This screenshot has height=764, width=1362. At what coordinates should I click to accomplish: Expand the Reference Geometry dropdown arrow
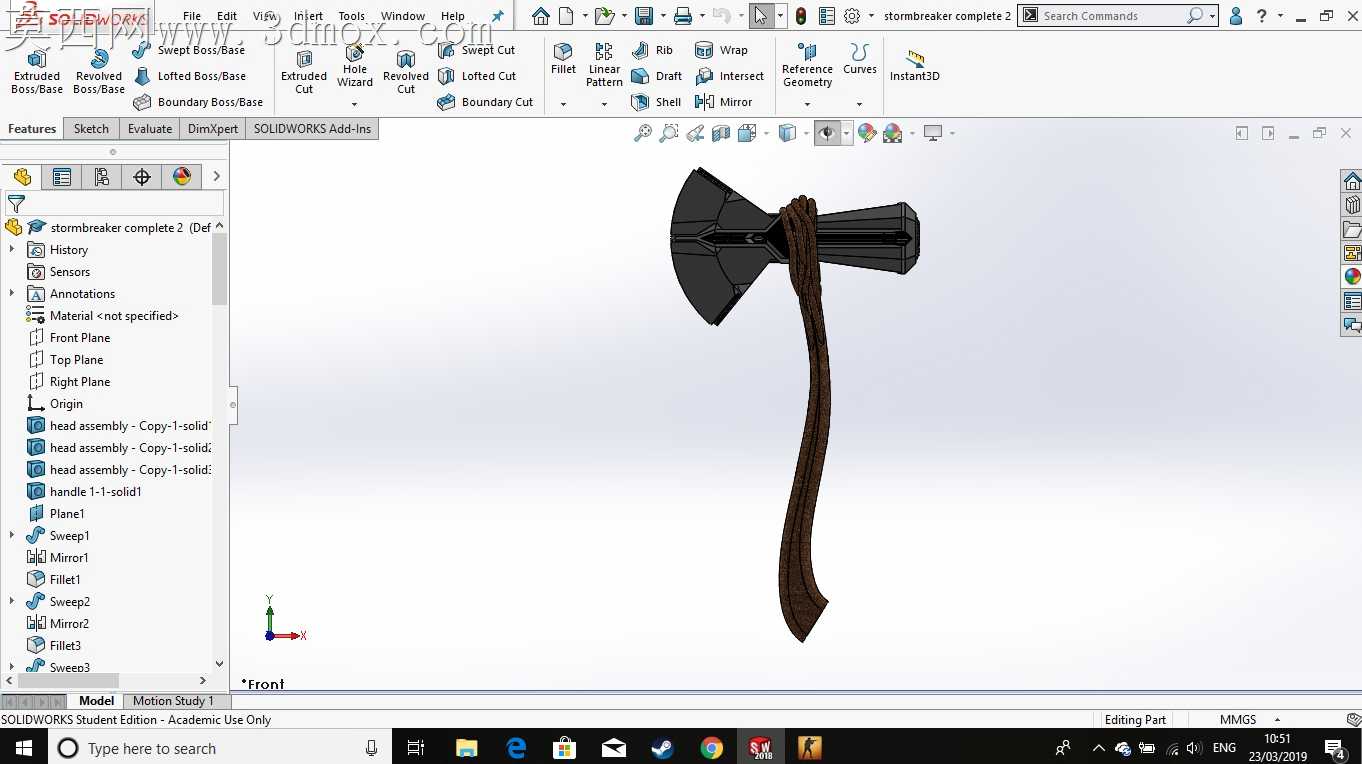807,104
